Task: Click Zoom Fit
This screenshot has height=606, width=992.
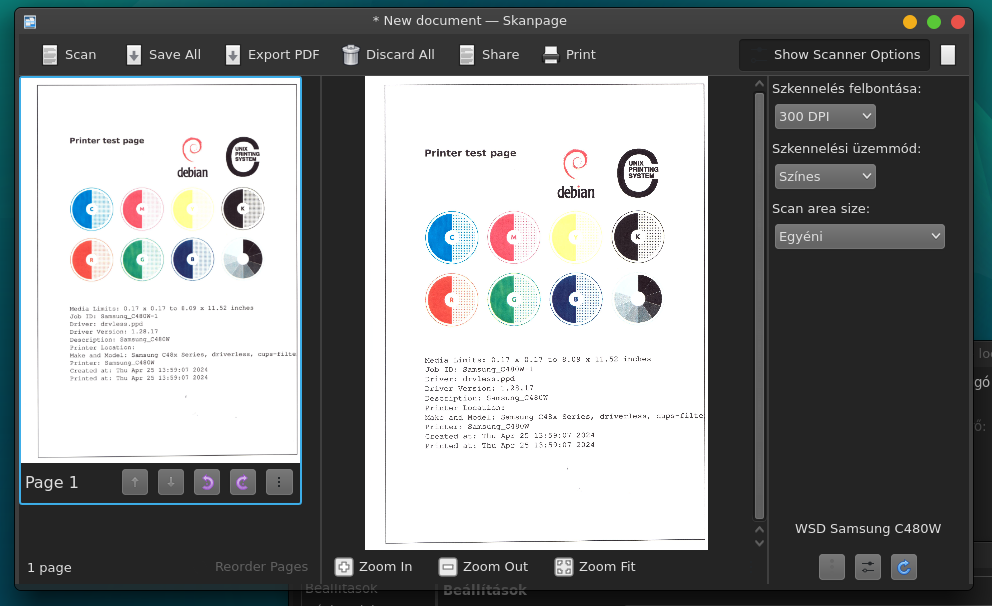Action: point(595,567)
